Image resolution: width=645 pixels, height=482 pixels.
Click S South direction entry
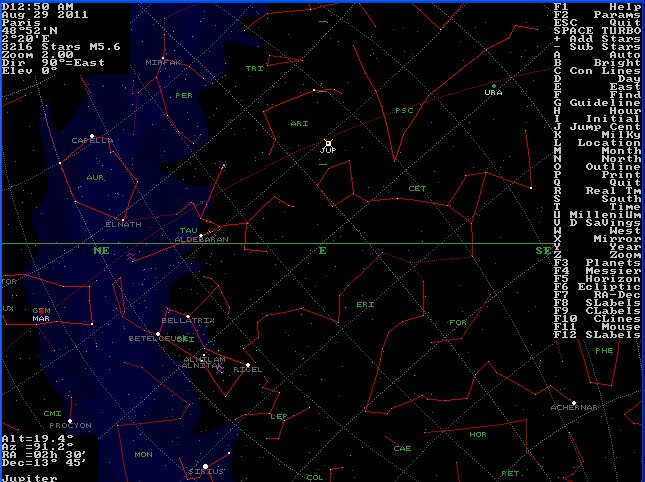pyautogui.click(x=597, y=199)
